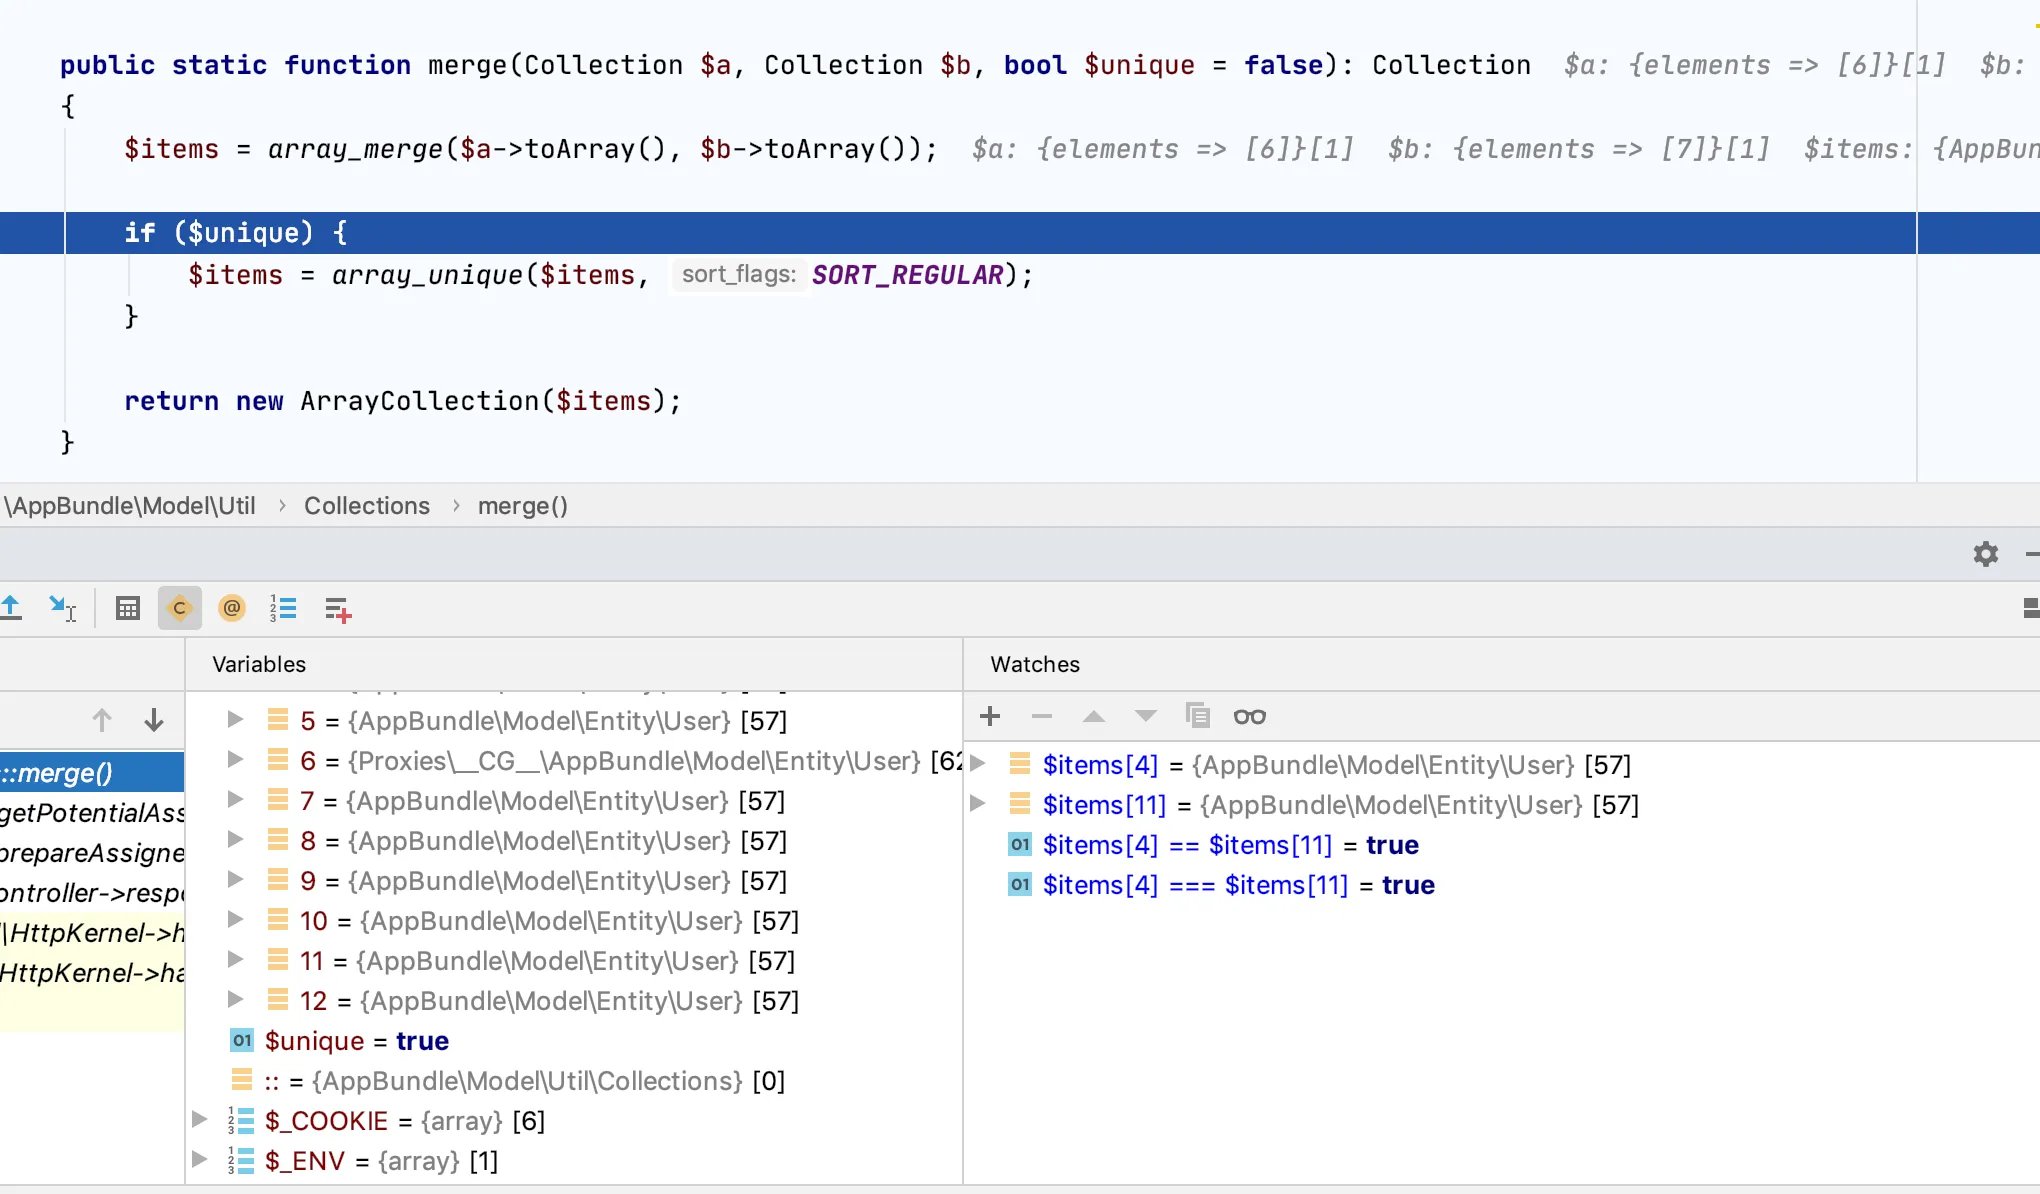
Task: Click merge() breadcrumb item
Action: pos(522,506)
